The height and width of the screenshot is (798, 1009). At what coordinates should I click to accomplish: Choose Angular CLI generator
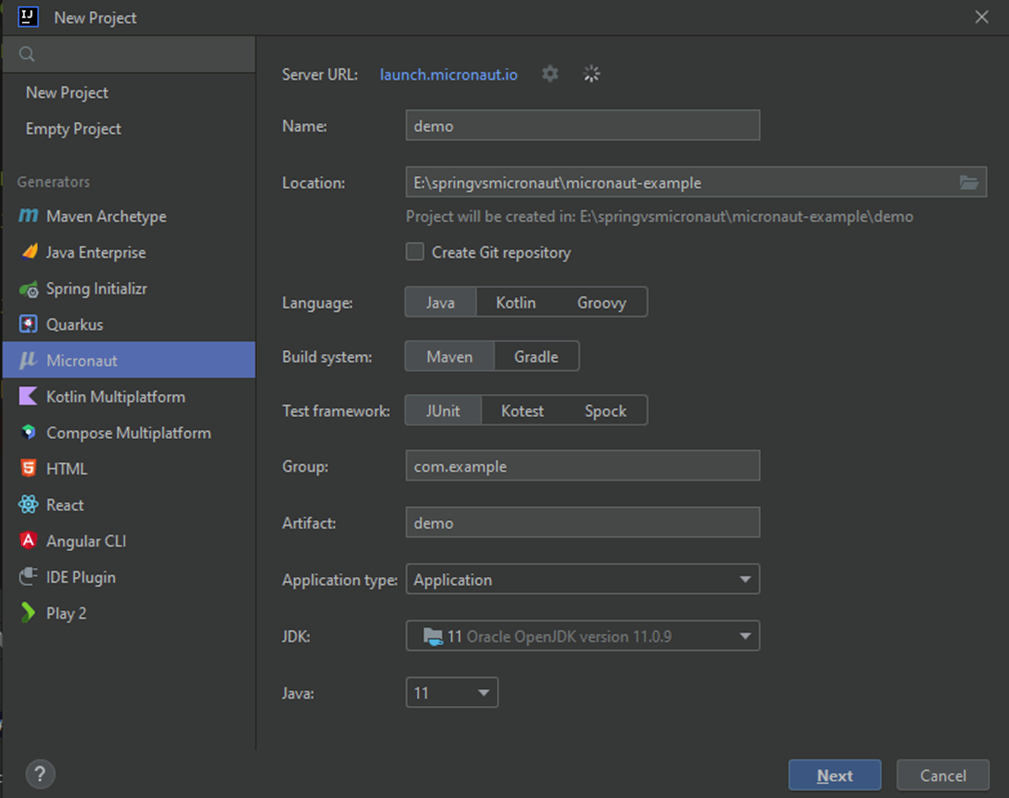click(x=129, y=541)
